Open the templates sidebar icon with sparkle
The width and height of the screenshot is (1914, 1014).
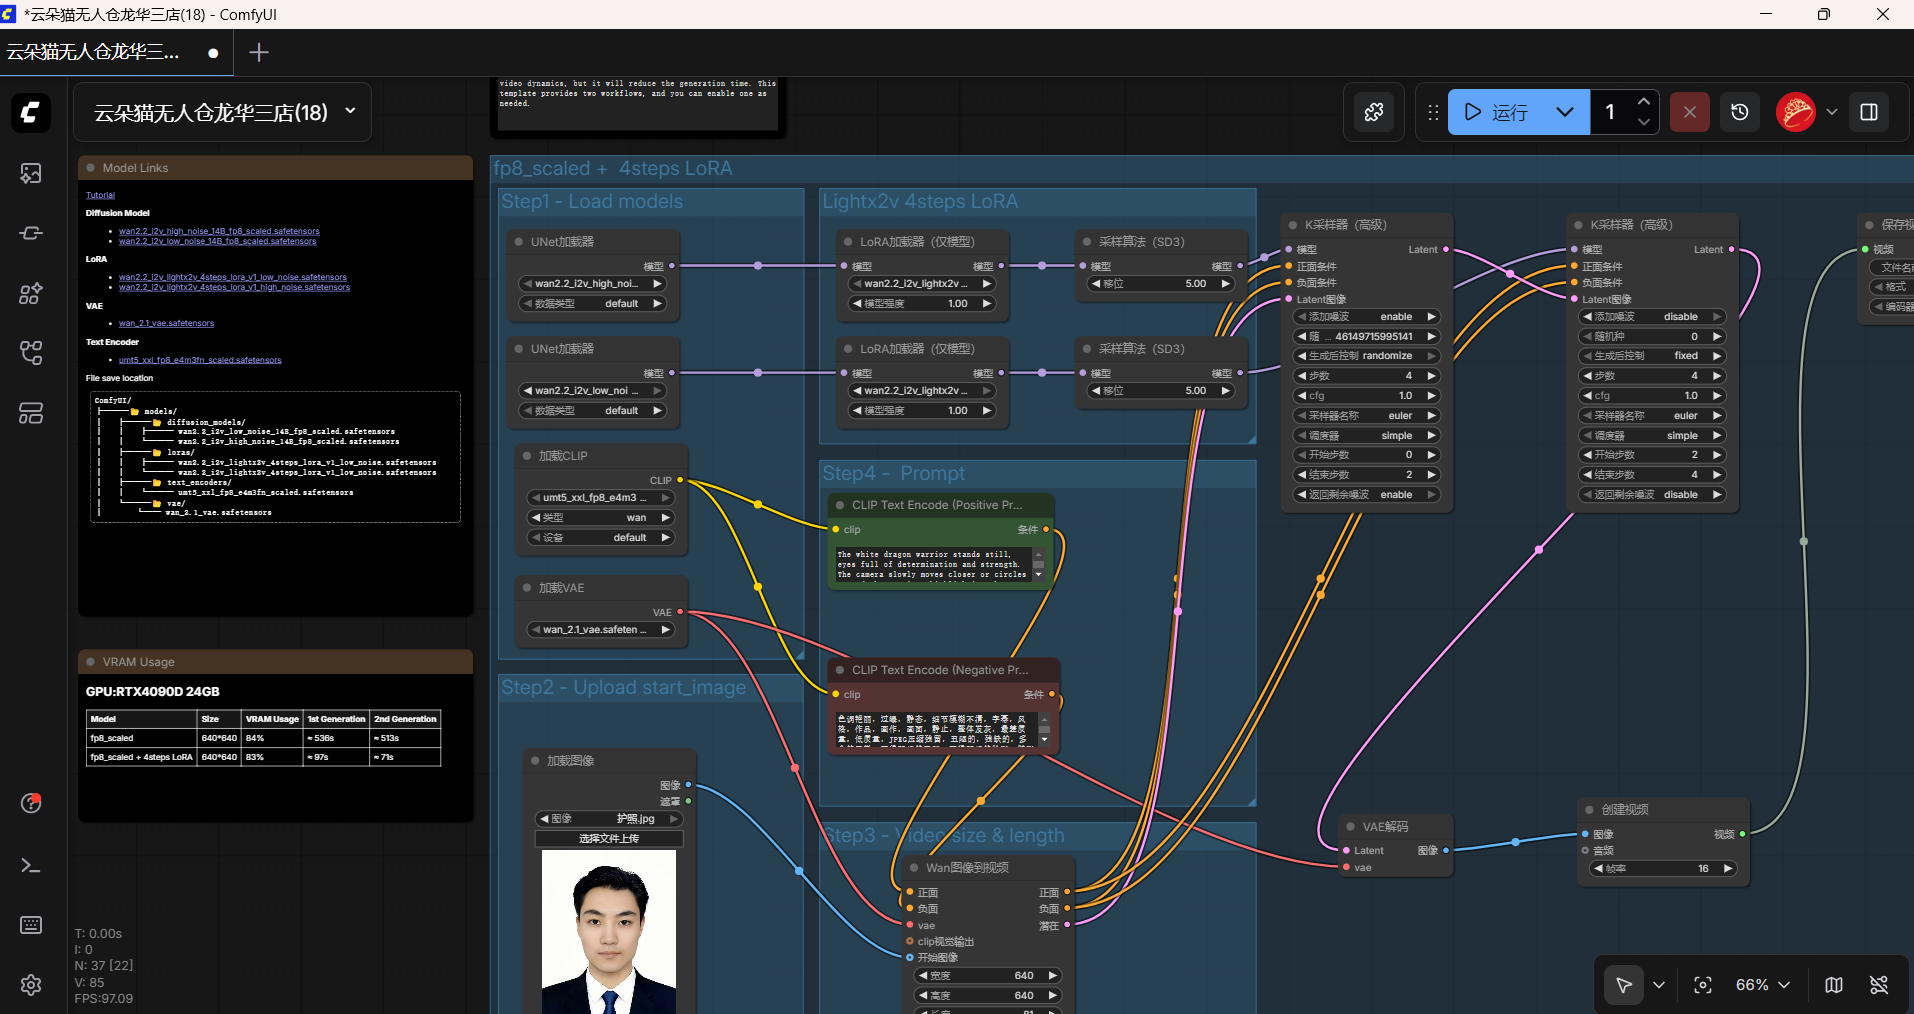[x=31, y=293]
